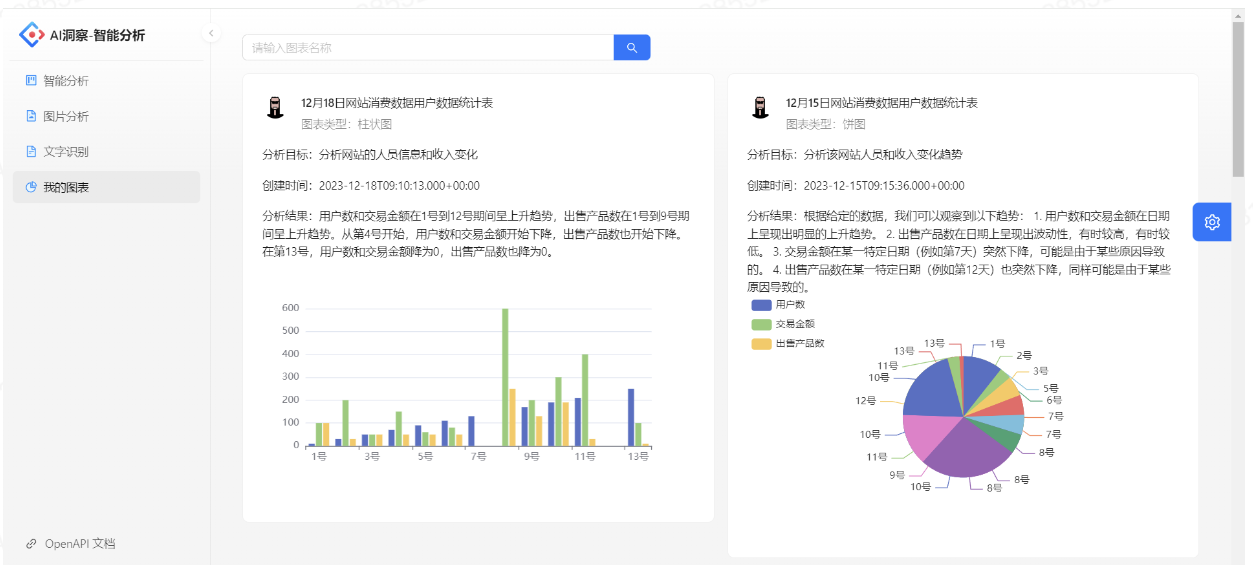Click the avatar on the 12月18日 card
Image resolution: width=1253 pixels, height=565 pixels.
coord(275,108)
